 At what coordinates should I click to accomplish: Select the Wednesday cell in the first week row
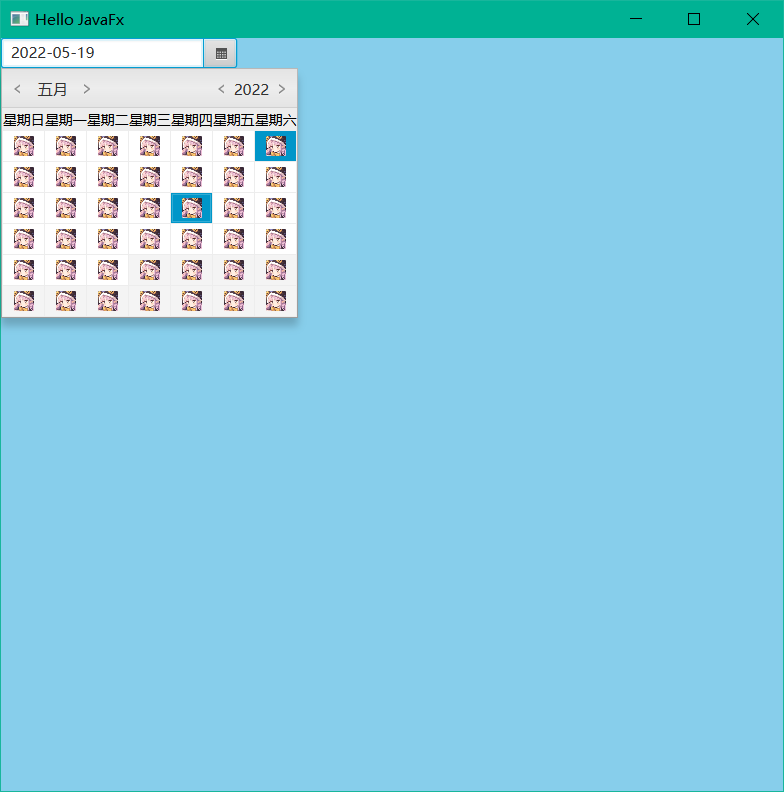click(150, 146)
